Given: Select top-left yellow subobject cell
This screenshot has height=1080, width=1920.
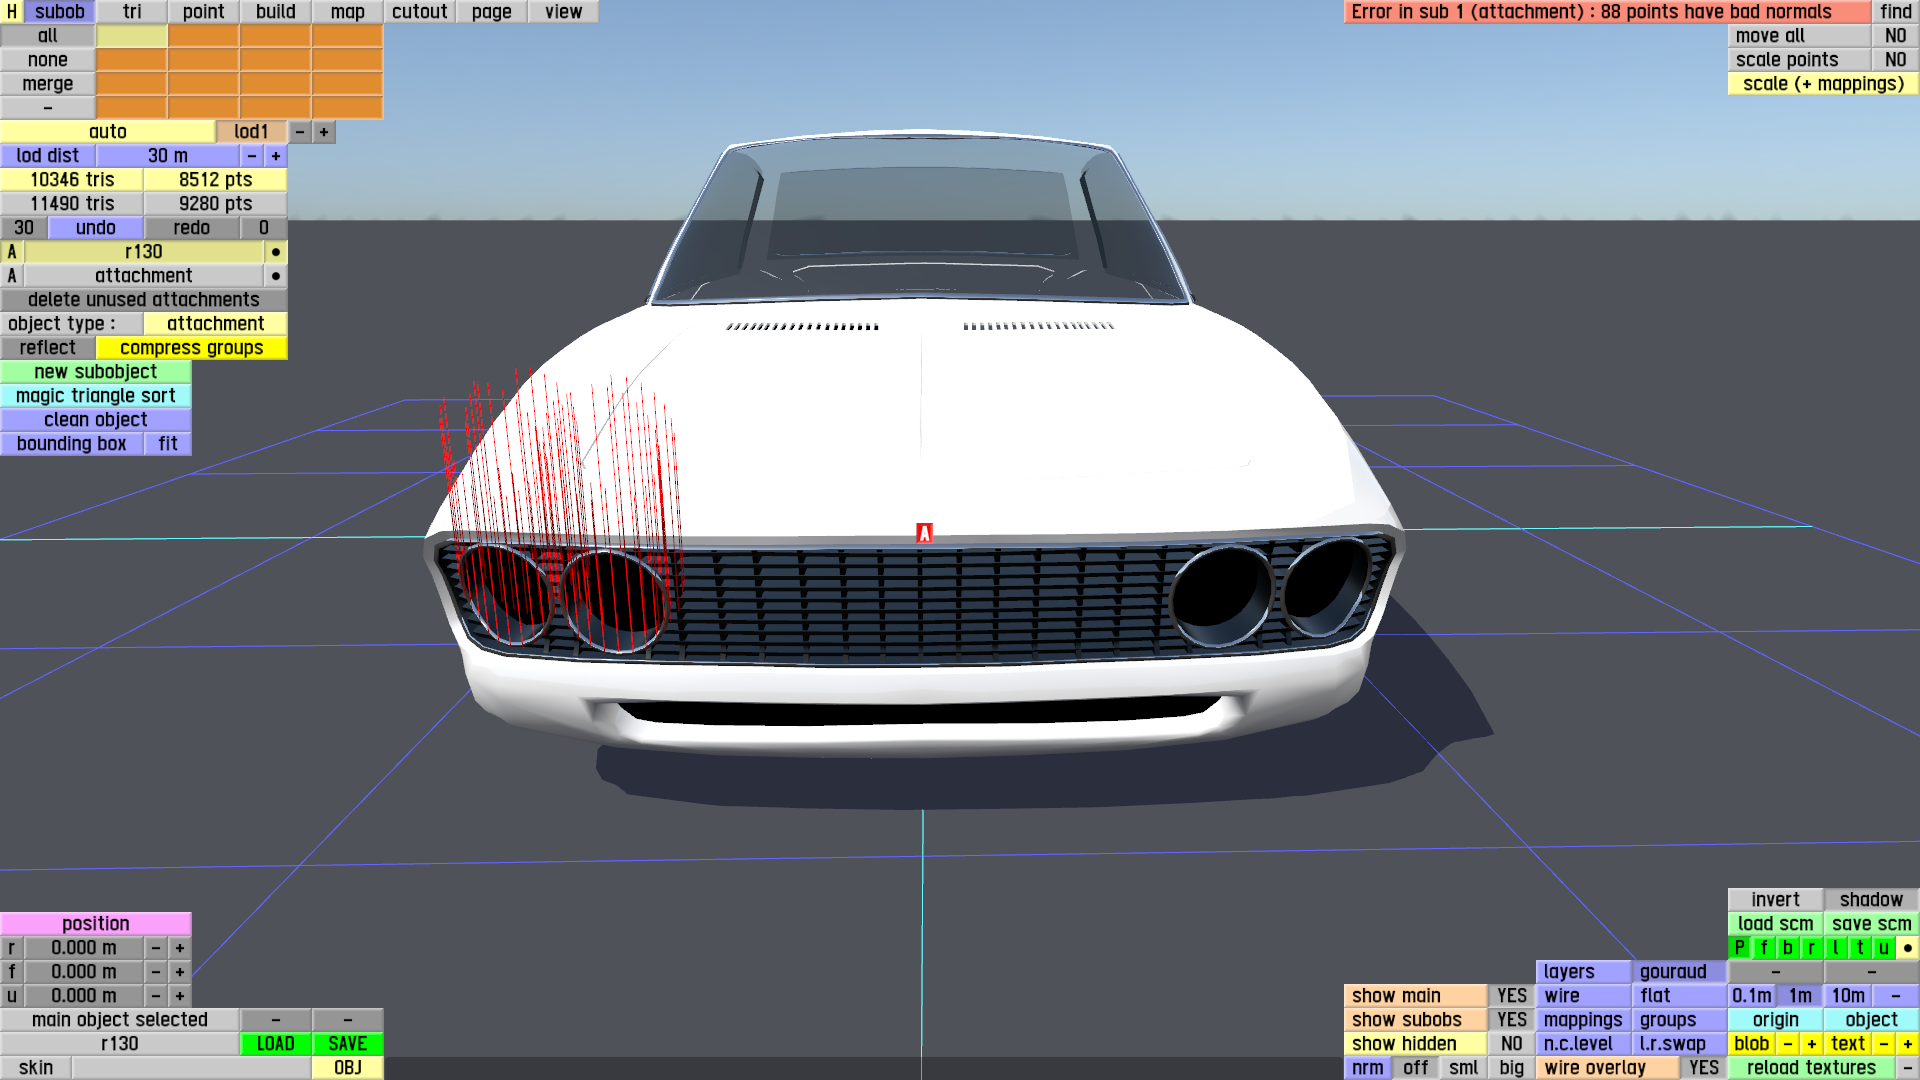Looking at the screenshot, I should pyautogui.click(x=132, y=36).
